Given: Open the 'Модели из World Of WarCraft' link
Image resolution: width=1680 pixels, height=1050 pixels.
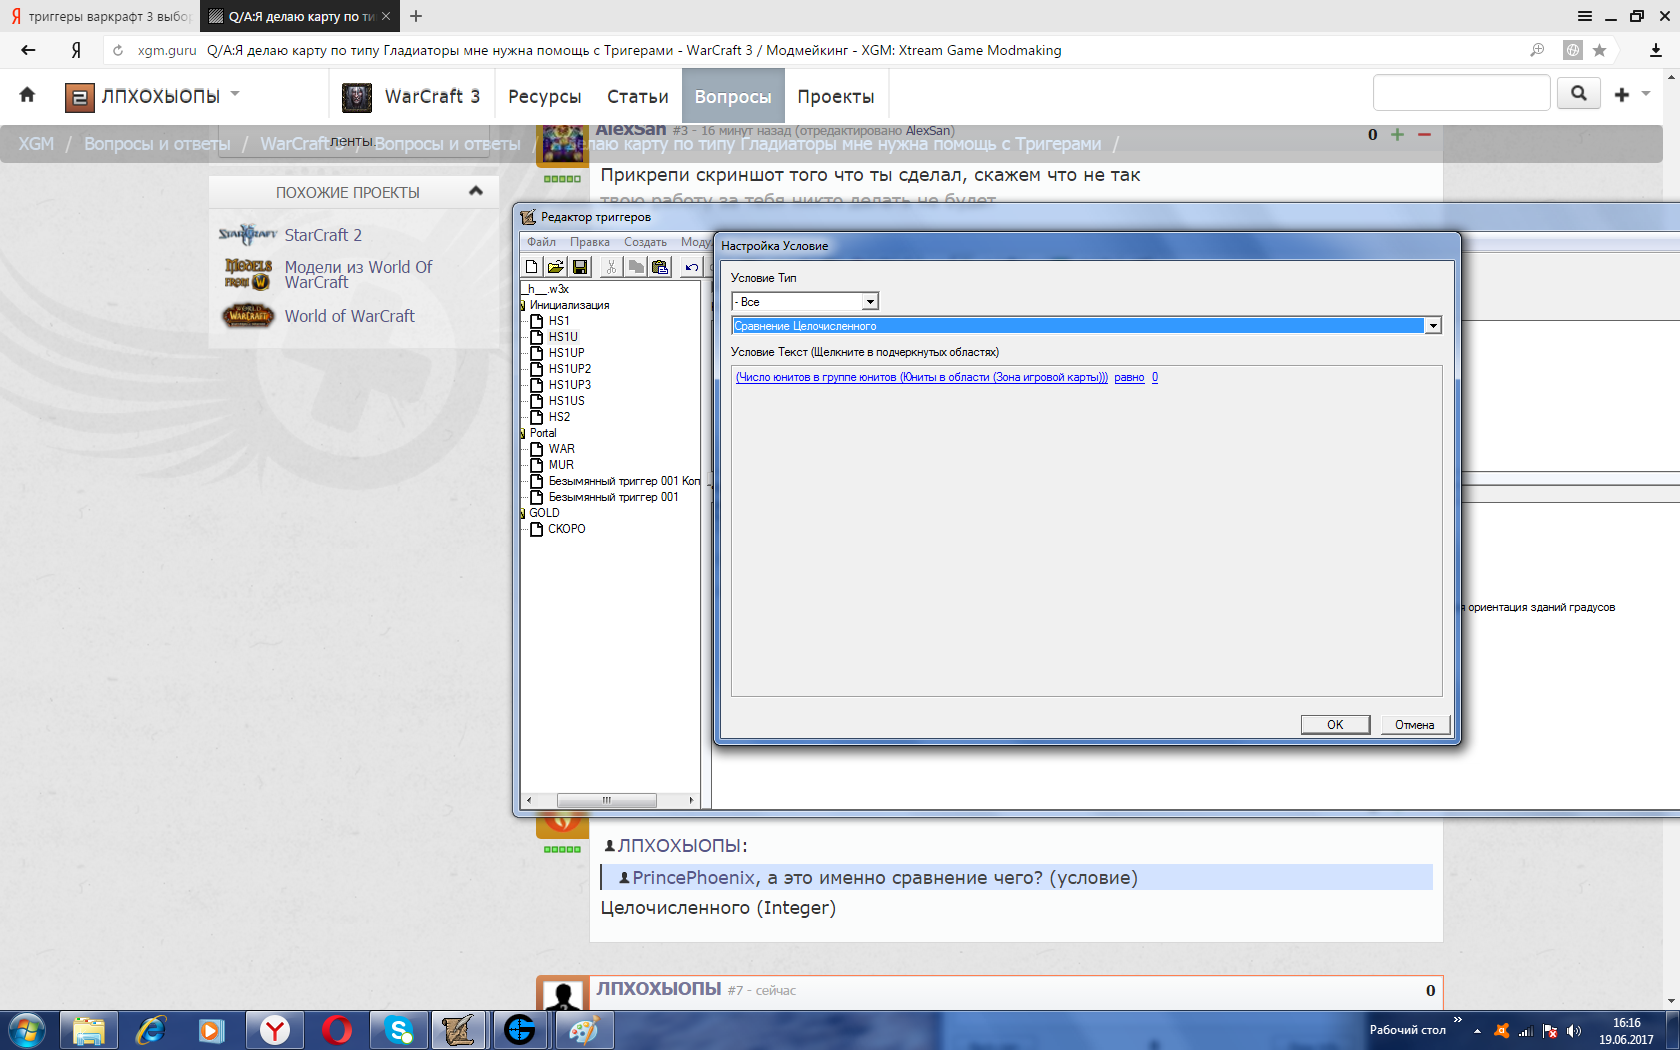Looking at the screenshot, I should tap(358, 274).
